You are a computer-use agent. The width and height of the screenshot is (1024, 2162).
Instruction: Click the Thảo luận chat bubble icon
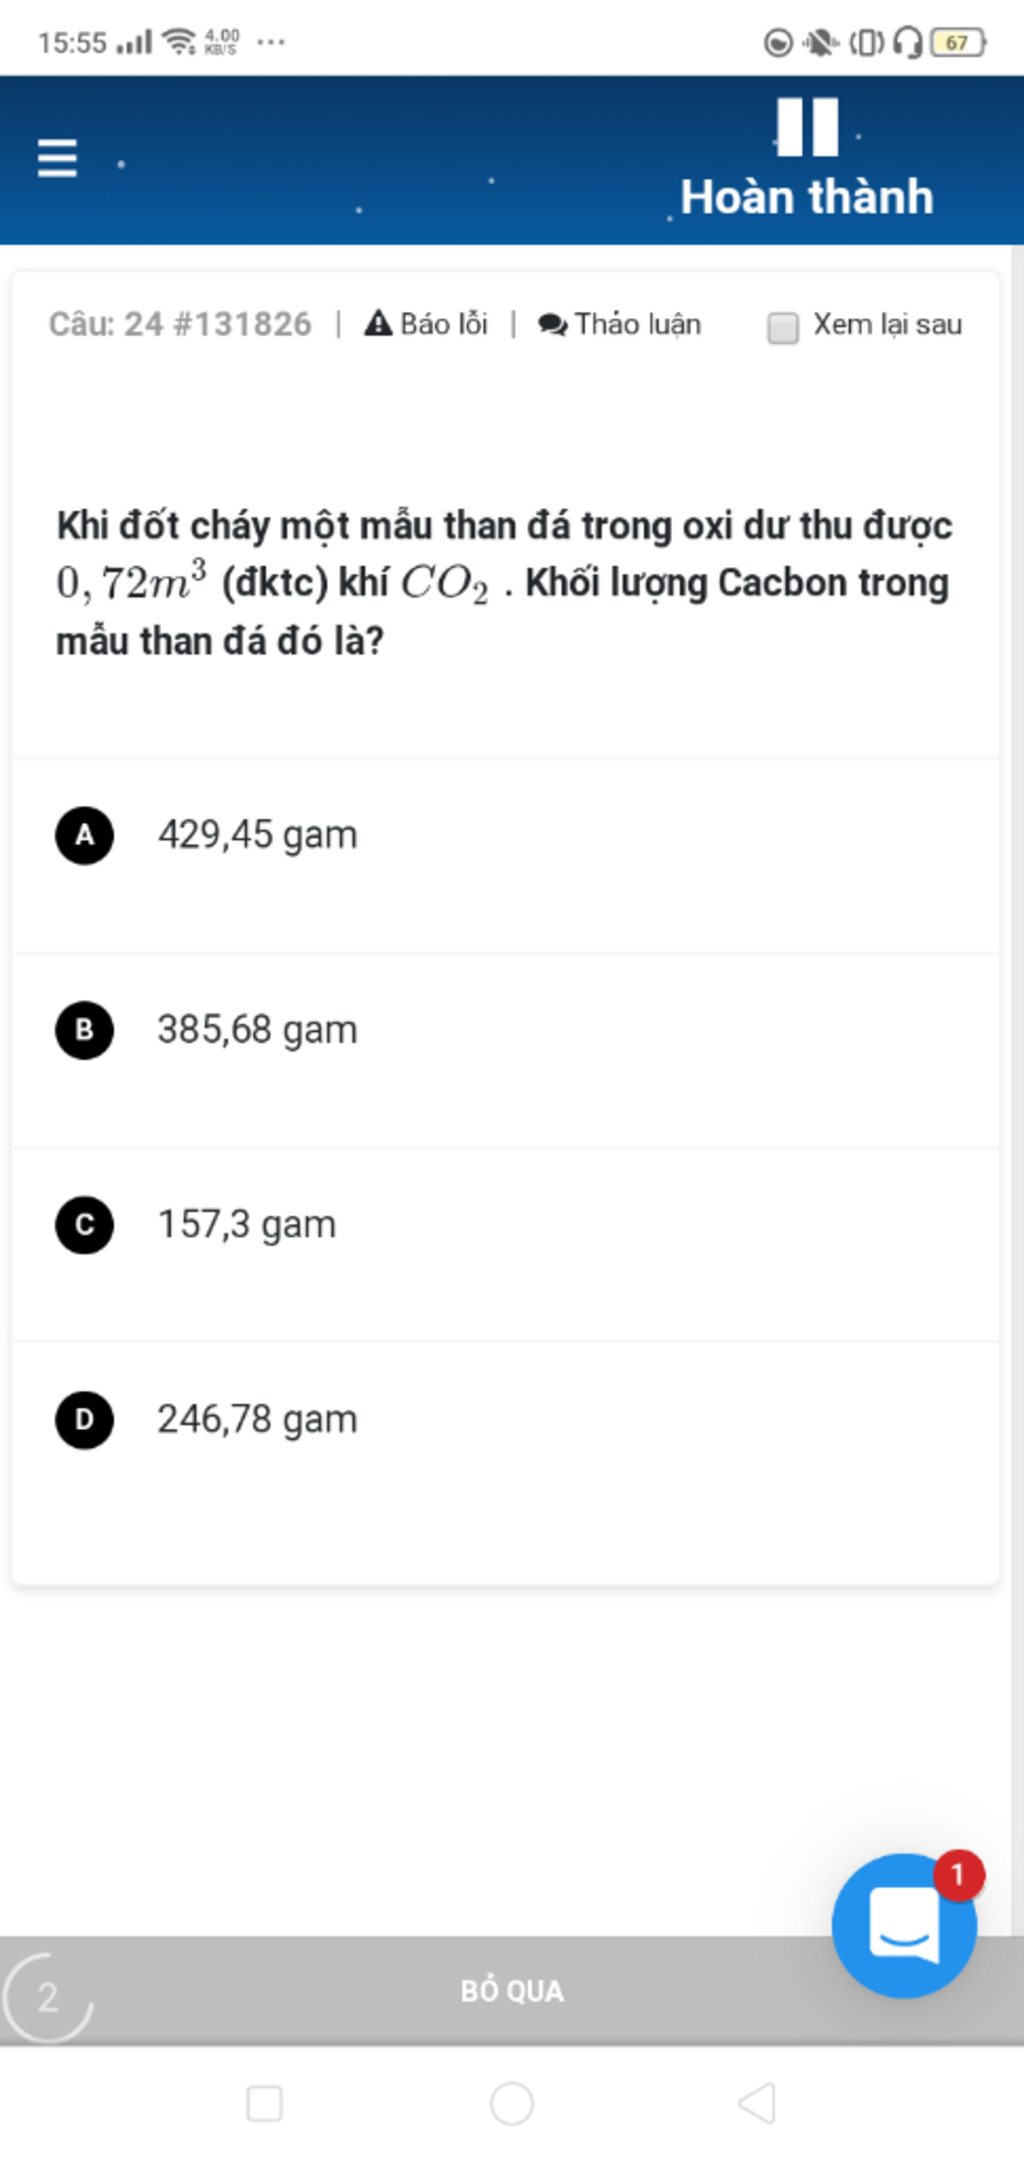[552, 325]
